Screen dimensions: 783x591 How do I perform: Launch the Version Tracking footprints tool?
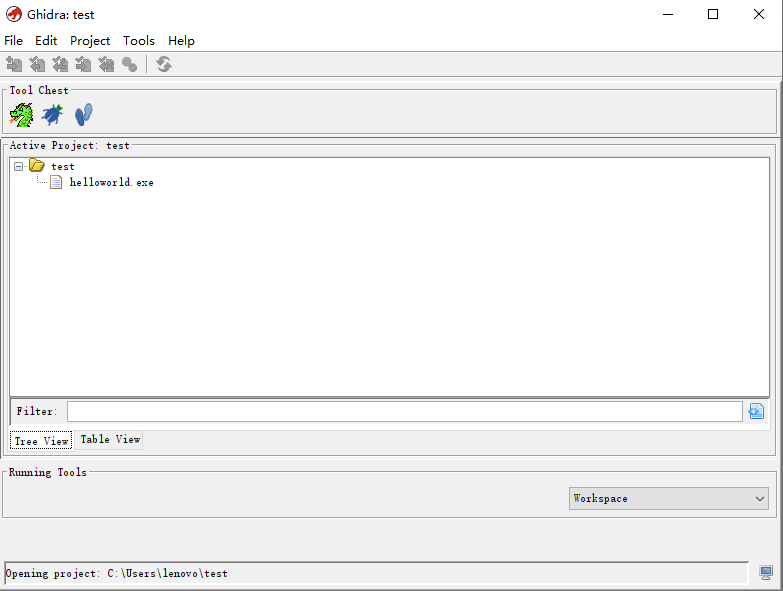83,114
